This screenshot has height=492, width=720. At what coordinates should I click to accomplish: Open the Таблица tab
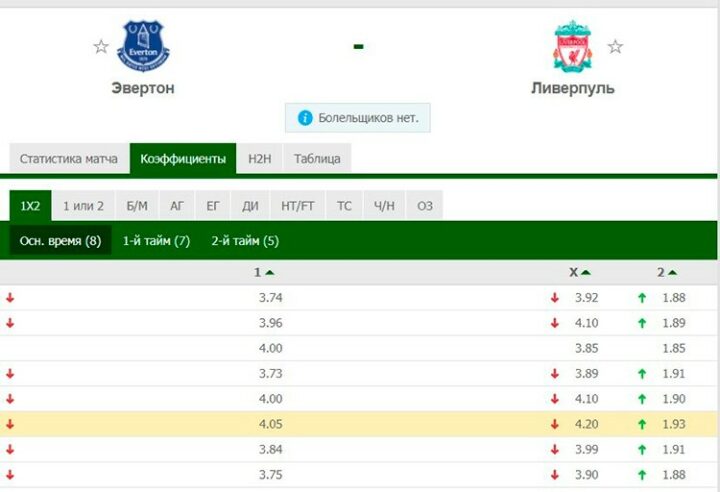(317, 159)
